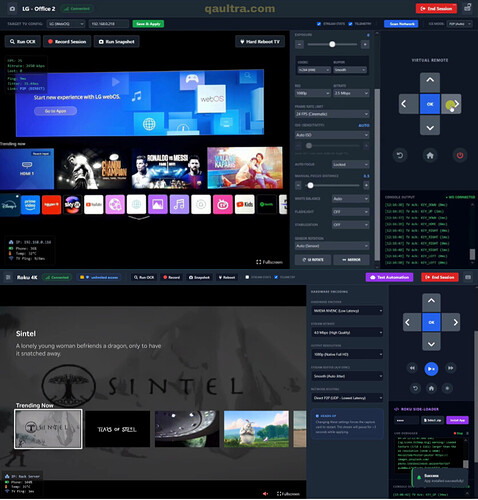The image size is (478, 500).
Task: Click the fast-forward icon on Roku remote
Action: [x=450, y=368]
